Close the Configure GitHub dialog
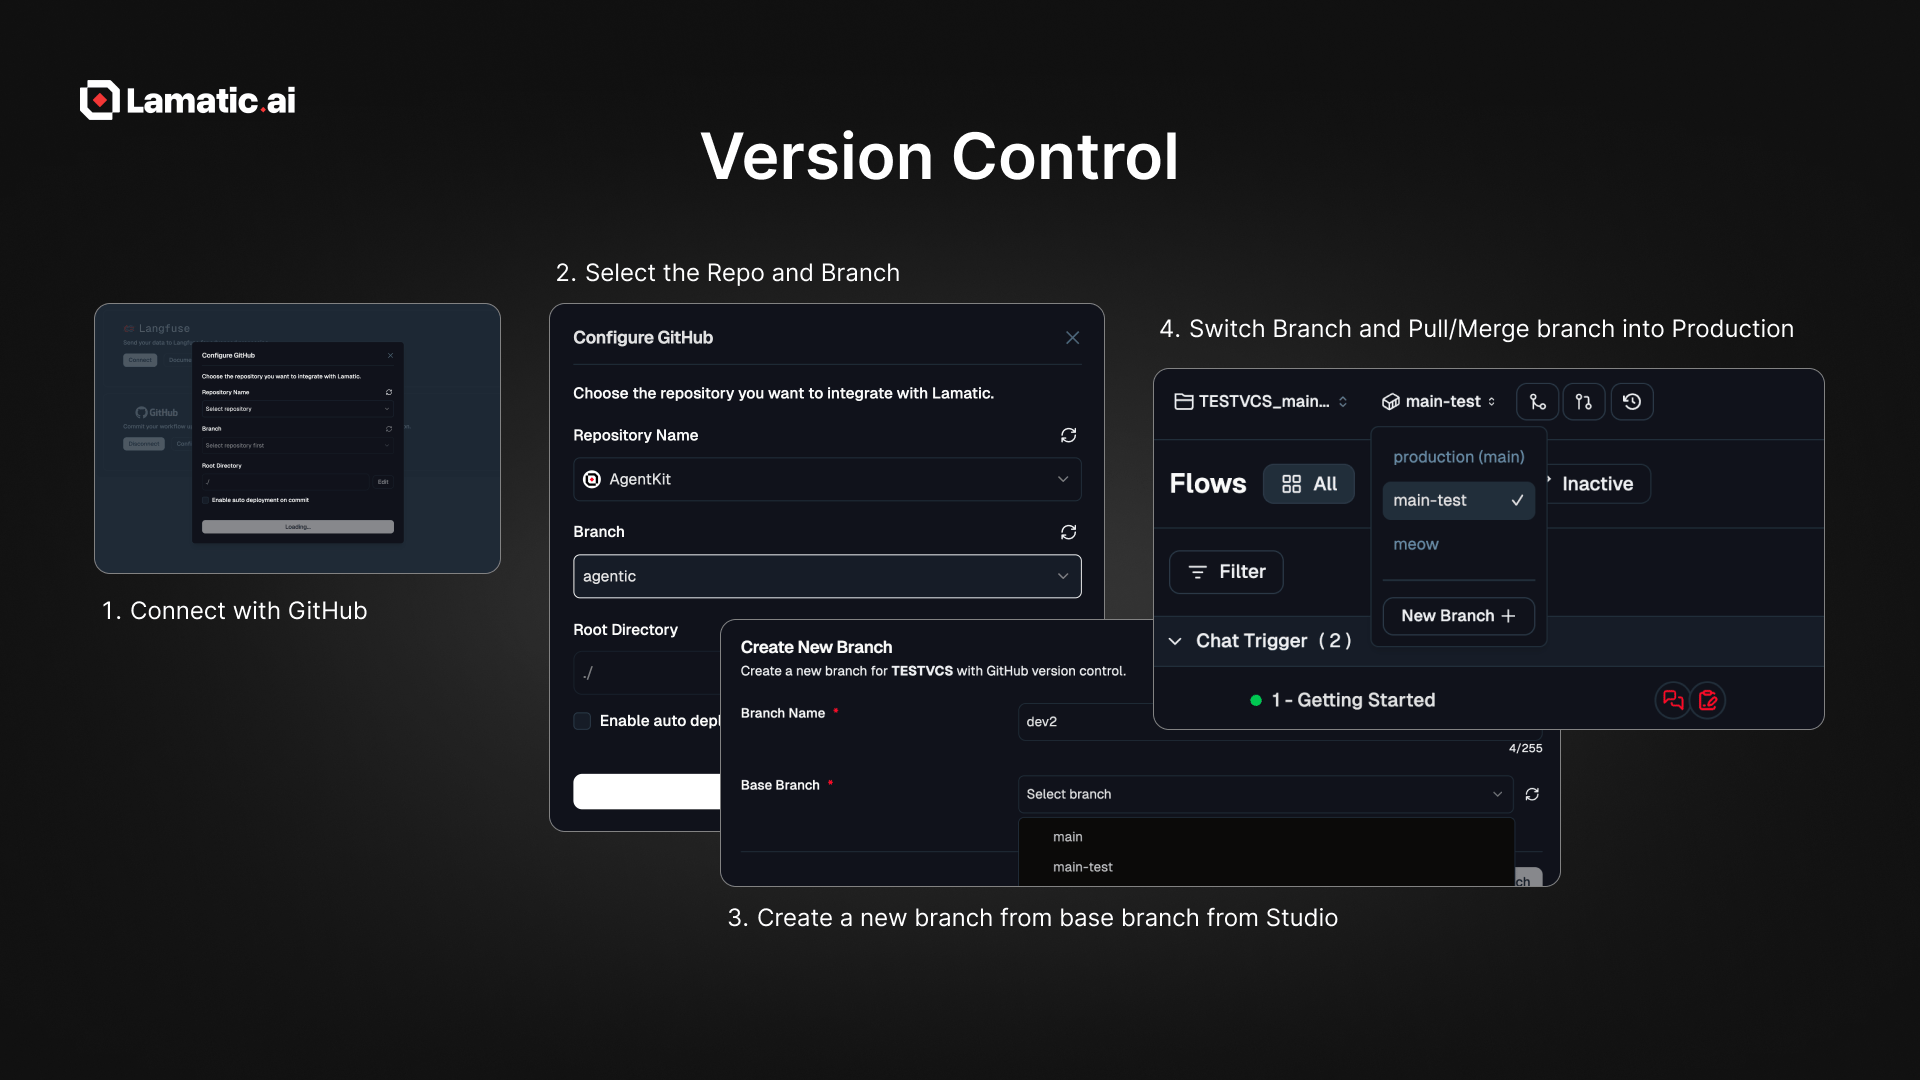This screenshot has height=1080, width=1920. pos(1072,338)
